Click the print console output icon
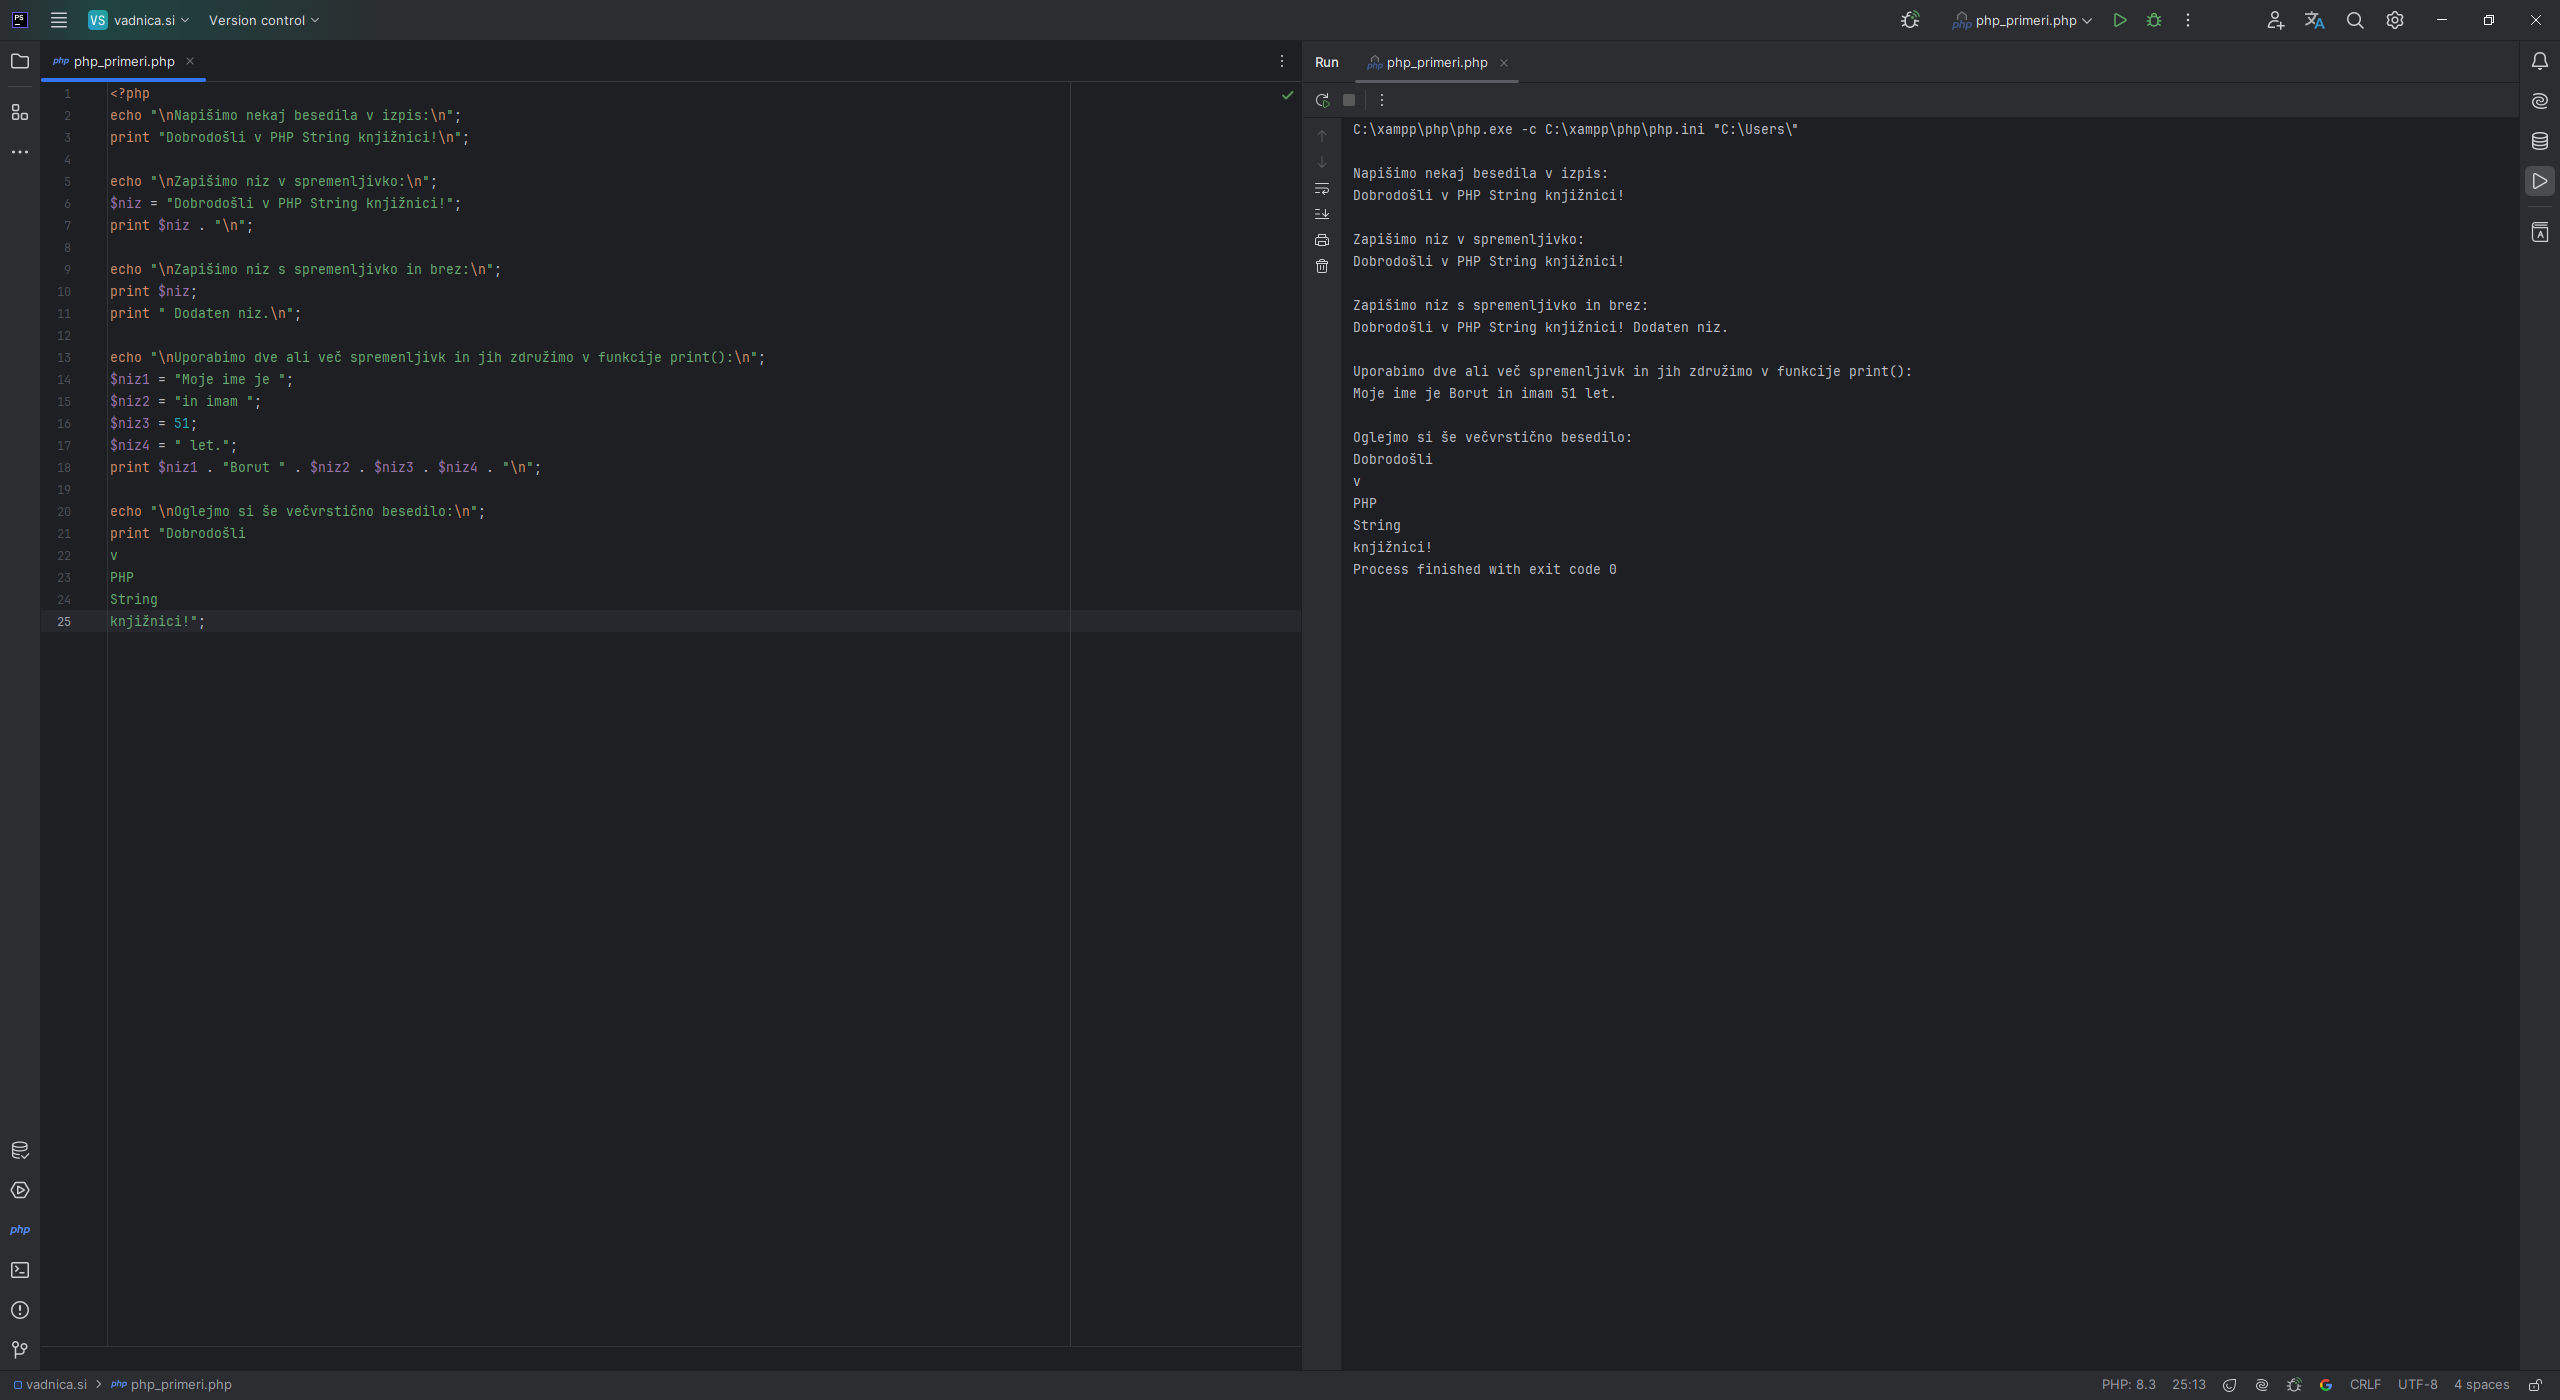This screenshot has height=1400, width=2560. click(x=1322, y=240)
